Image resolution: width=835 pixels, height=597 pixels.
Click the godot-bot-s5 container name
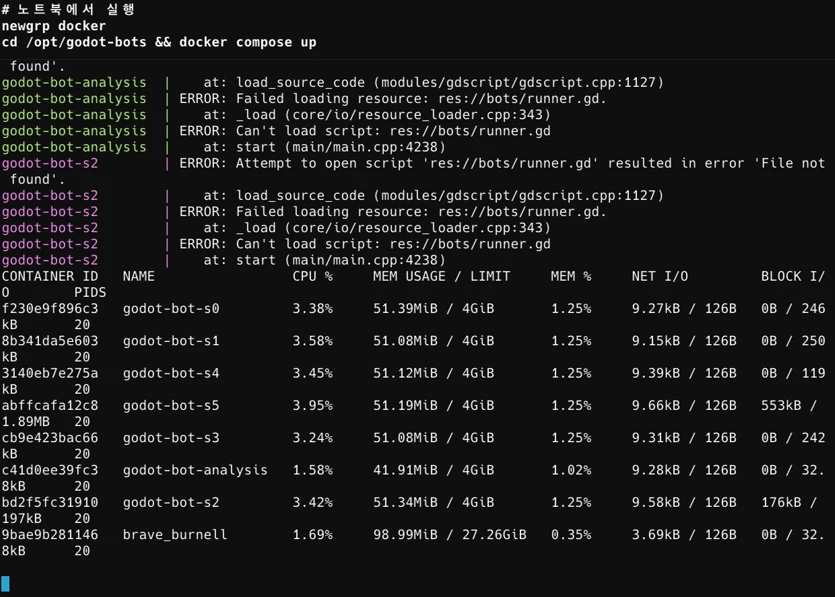coord(171,405)
